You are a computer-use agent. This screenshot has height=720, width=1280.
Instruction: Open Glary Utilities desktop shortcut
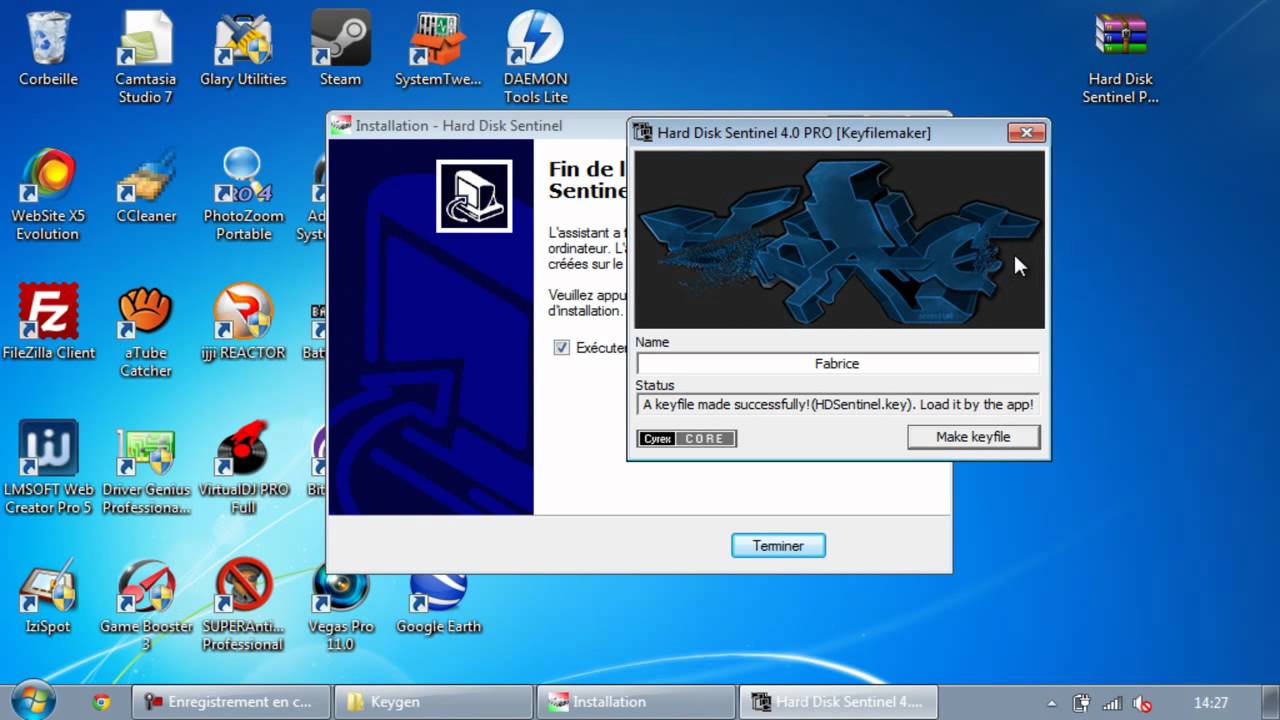(x=243, y=48)
